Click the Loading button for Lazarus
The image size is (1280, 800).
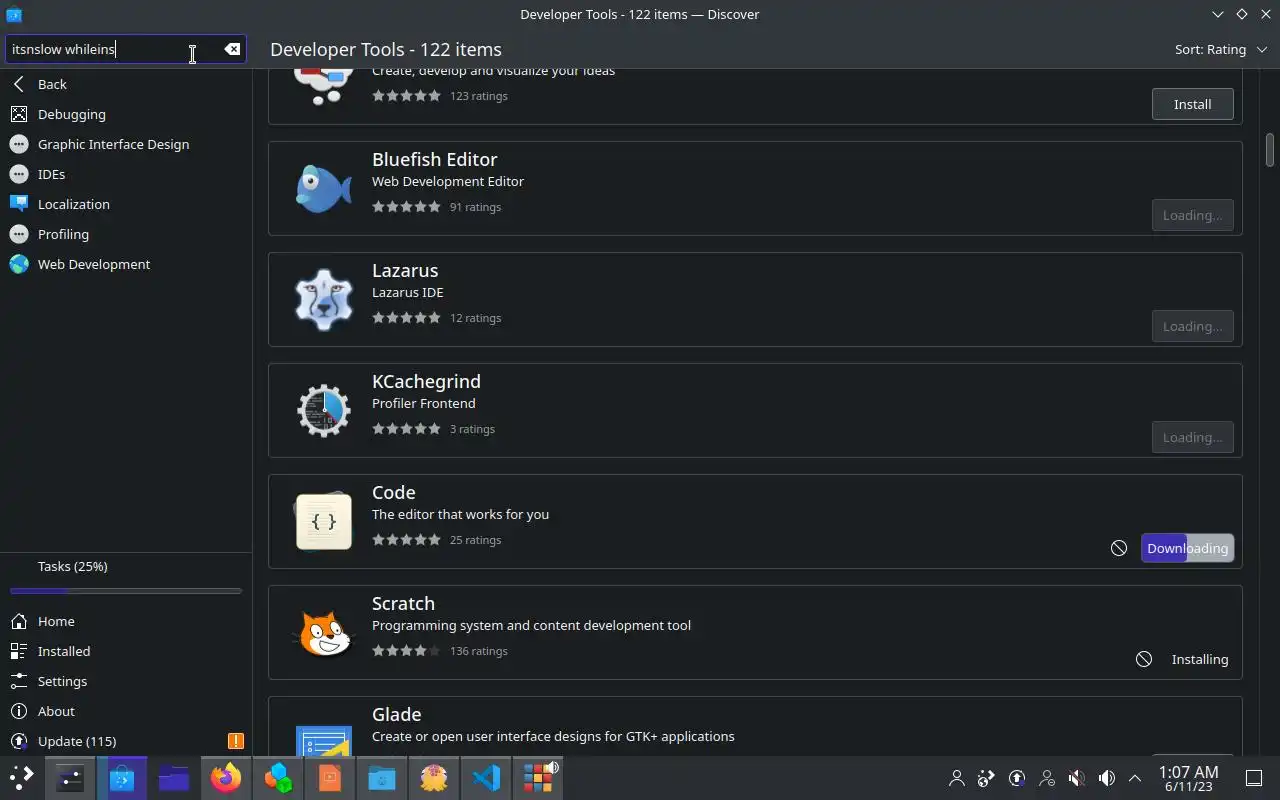[1192, 326]
